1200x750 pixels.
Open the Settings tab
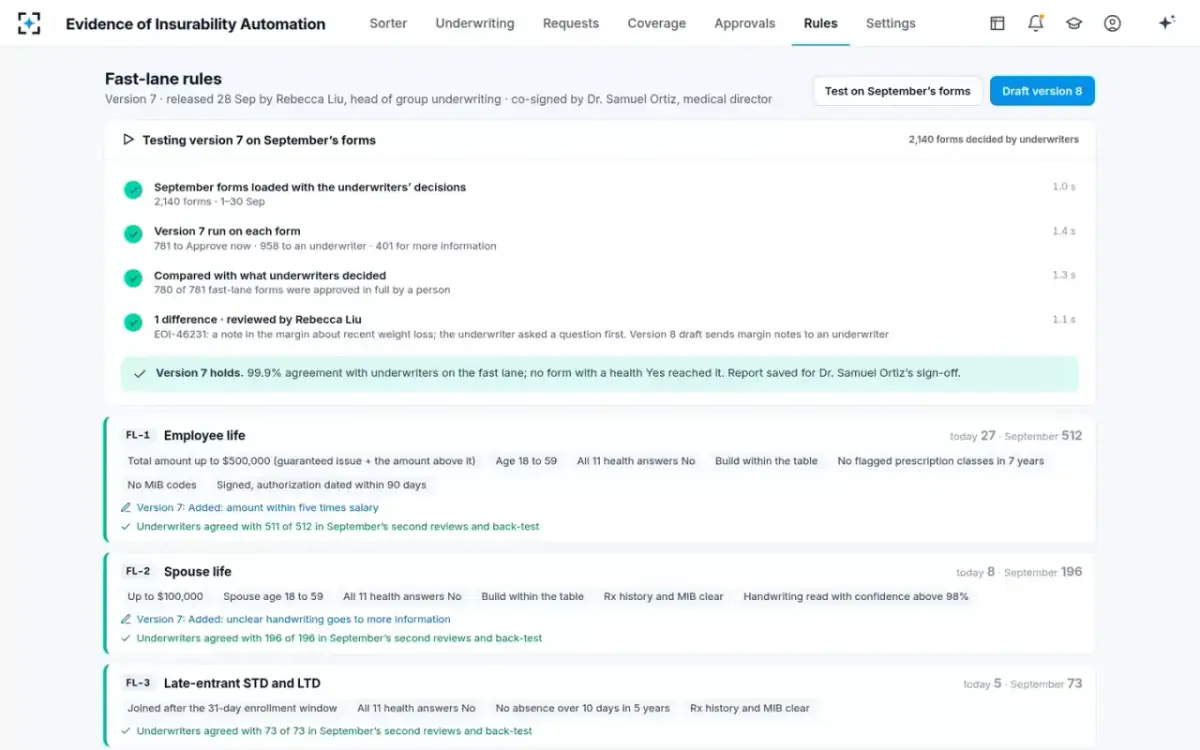click(x=891, y=23)
